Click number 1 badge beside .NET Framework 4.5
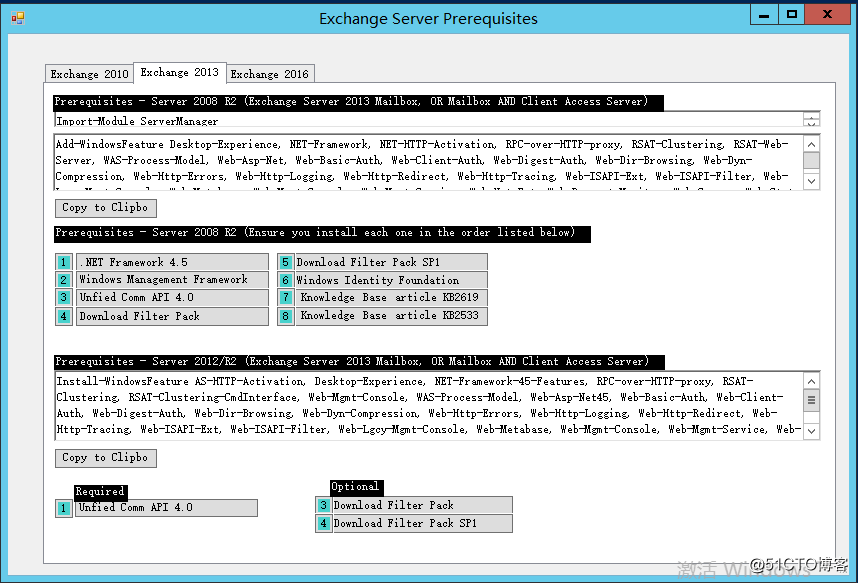 pyautogui.click(x=64, y=262)
